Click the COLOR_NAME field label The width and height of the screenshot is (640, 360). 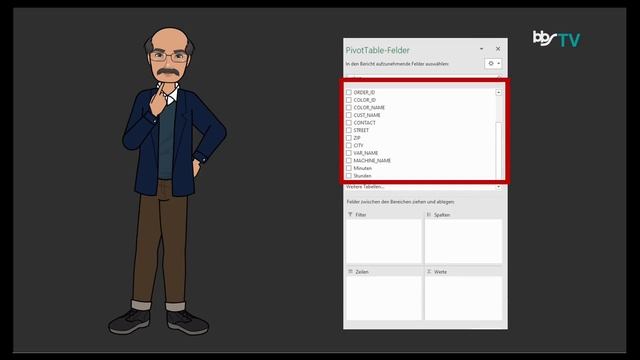click(x=369, y=107)
